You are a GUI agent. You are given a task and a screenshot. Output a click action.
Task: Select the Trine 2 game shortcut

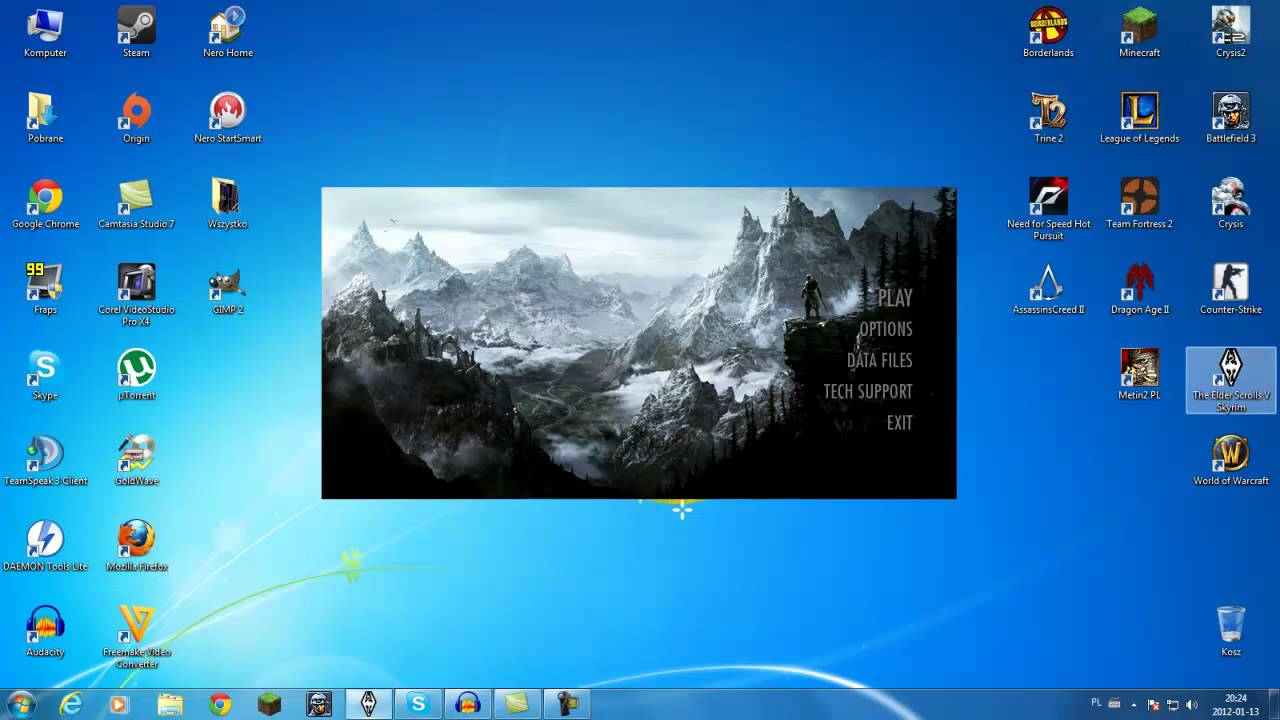1048,119
